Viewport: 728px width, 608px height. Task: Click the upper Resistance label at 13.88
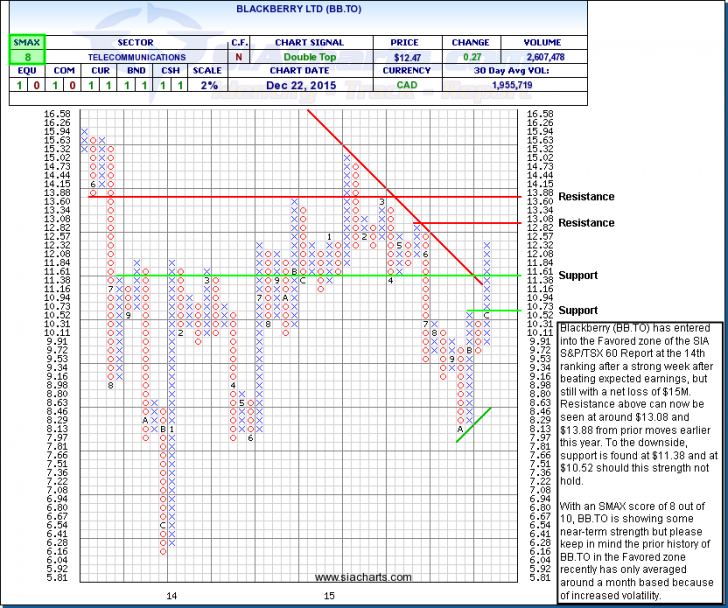[x=585, y=197]
